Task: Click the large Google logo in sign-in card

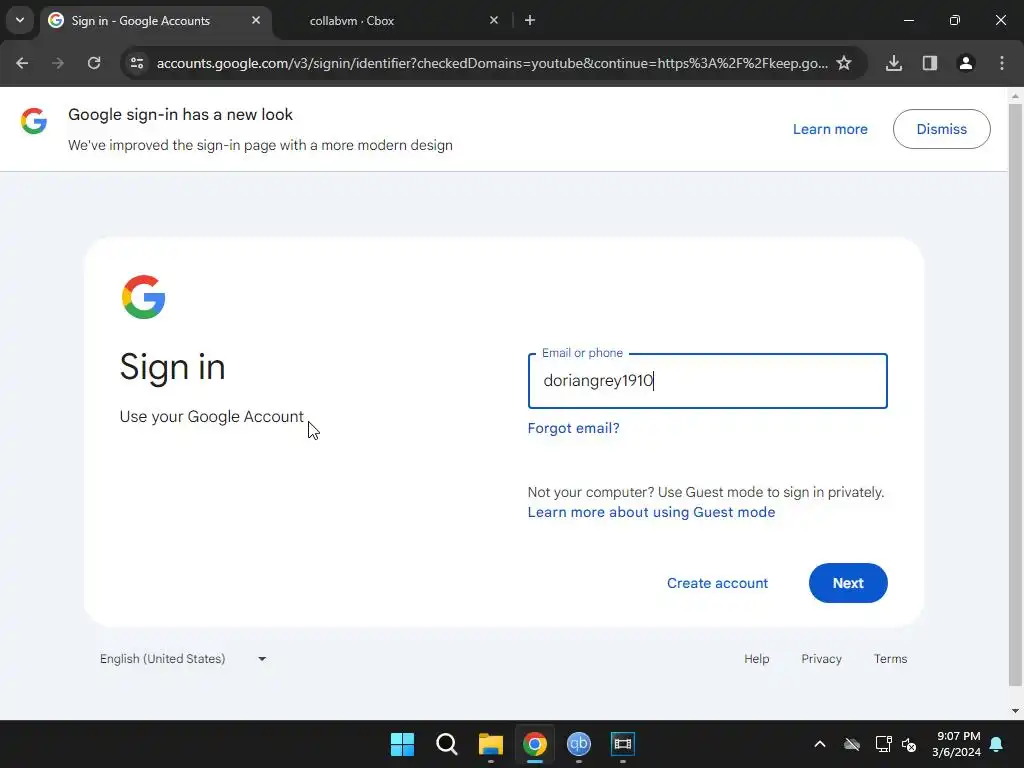Action: tap(143, 296)
